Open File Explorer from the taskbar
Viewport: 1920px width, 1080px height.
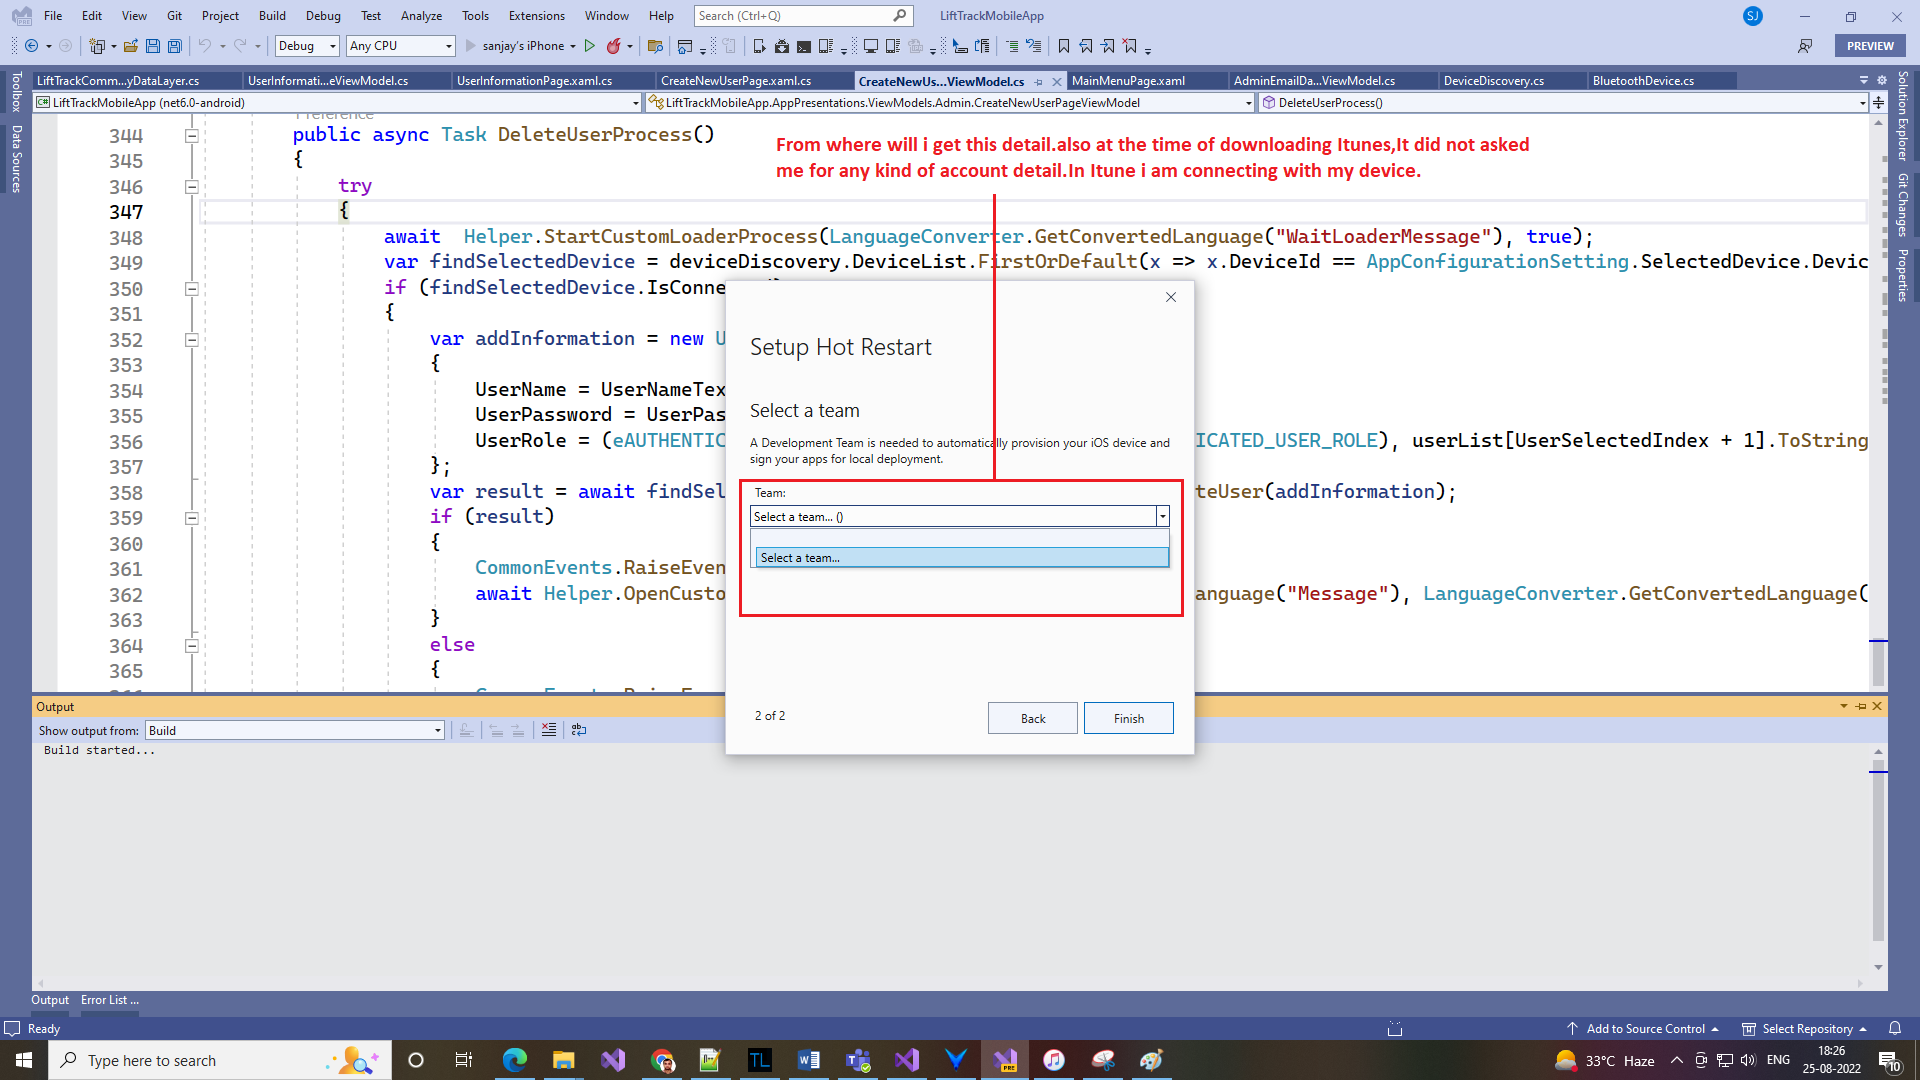[x=564, y=1060]
